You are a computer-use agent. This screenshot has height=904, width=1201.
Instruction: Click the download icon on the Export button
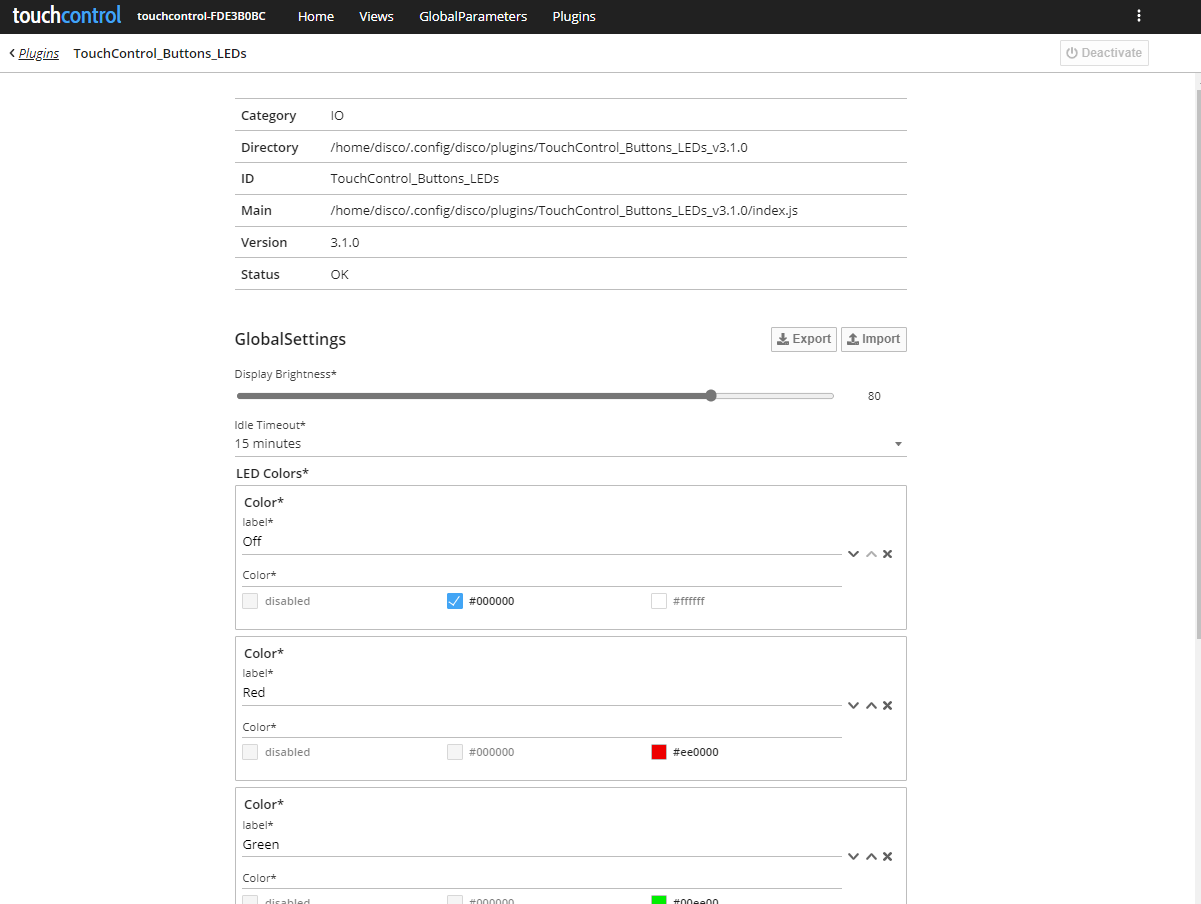[x=782, y=339]
